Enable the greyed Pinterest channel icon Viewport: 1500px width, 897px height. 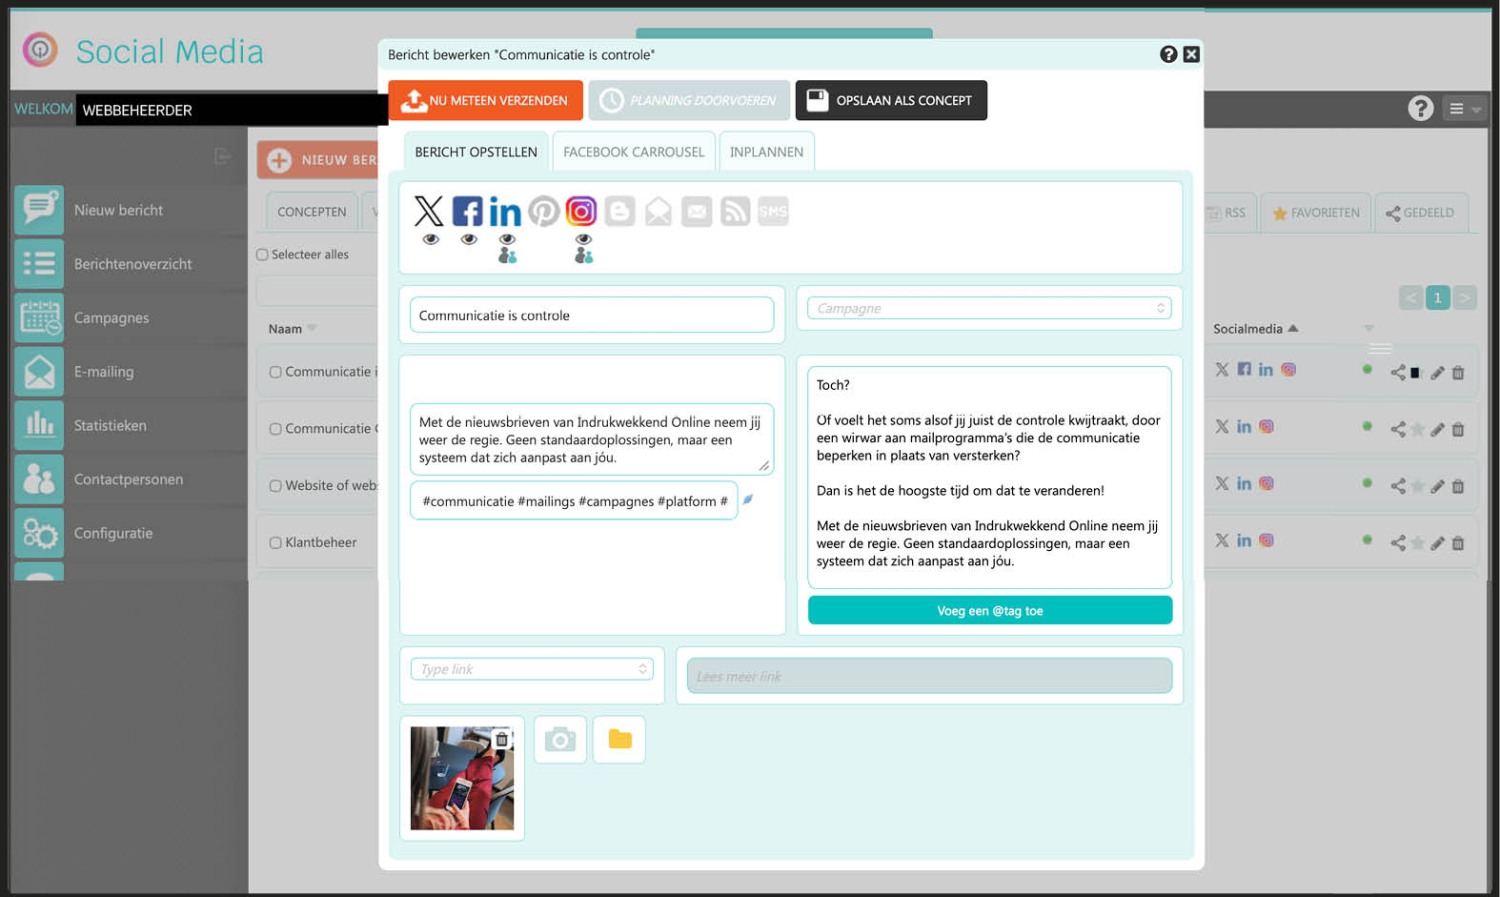pyautogui.click(x=544, y=211)
